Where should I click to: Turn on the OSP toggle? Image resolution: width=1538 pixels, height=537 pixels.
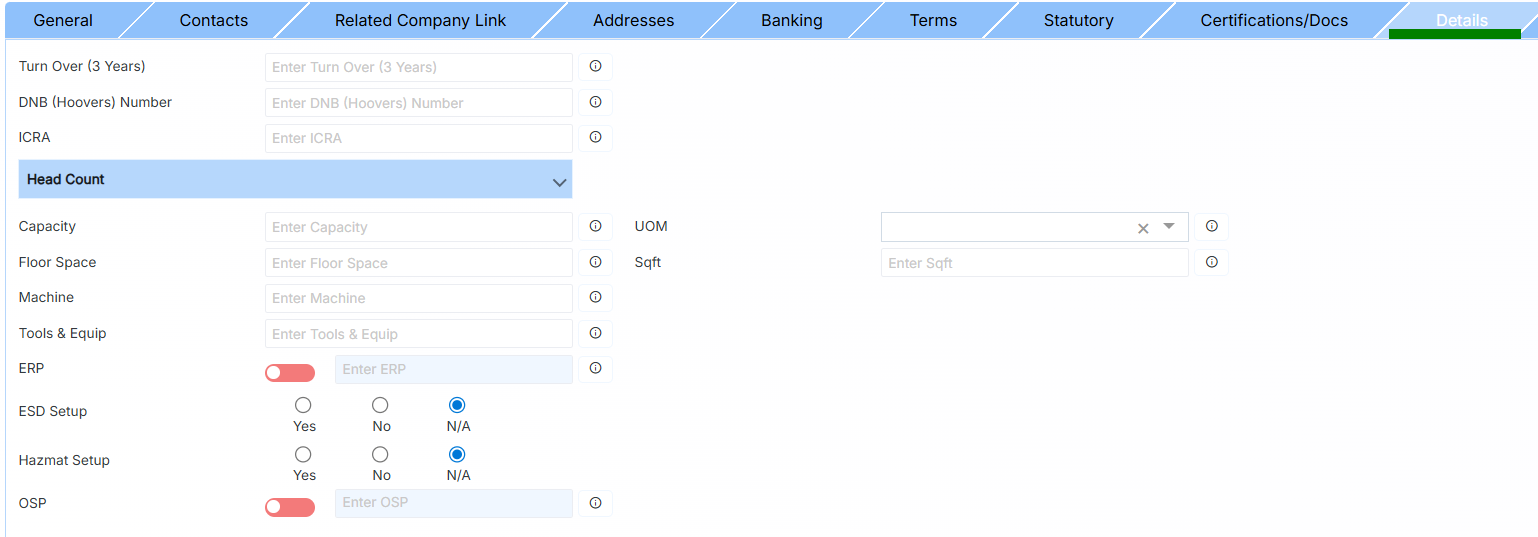click(x=290, y=508)
